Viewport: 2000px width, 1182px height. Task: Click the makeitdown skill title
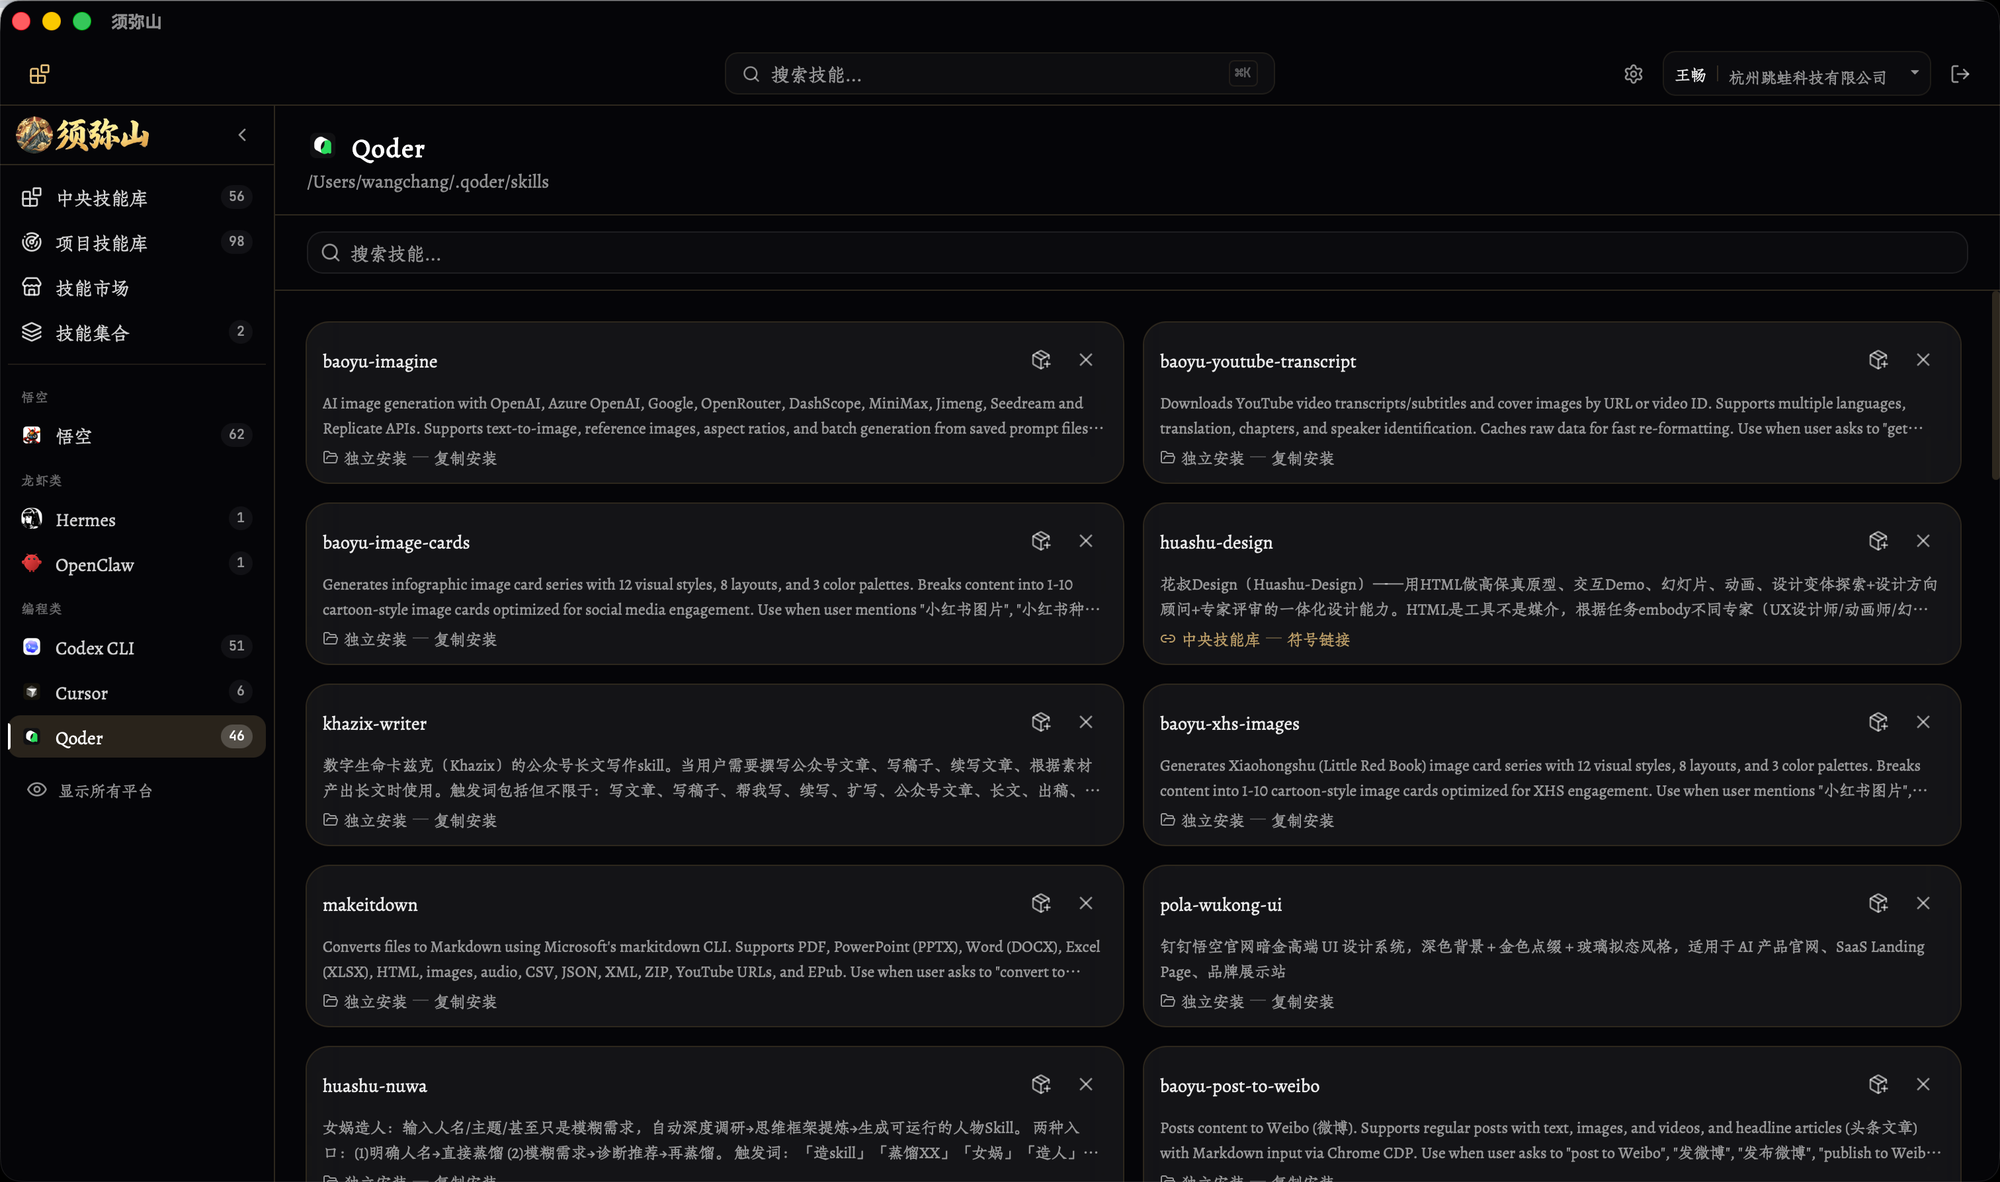coord(370,905)
